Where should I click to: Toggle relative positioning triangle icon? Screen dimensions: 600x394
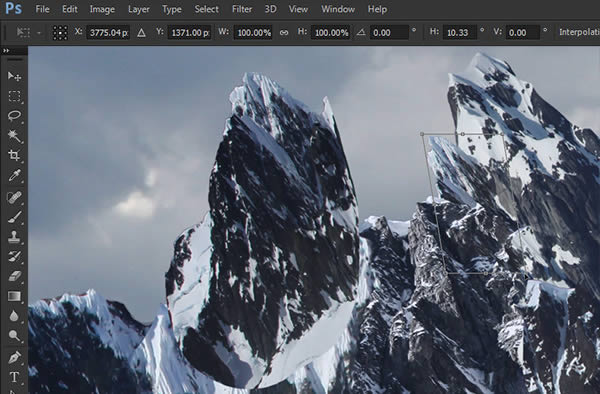[141, 33]
